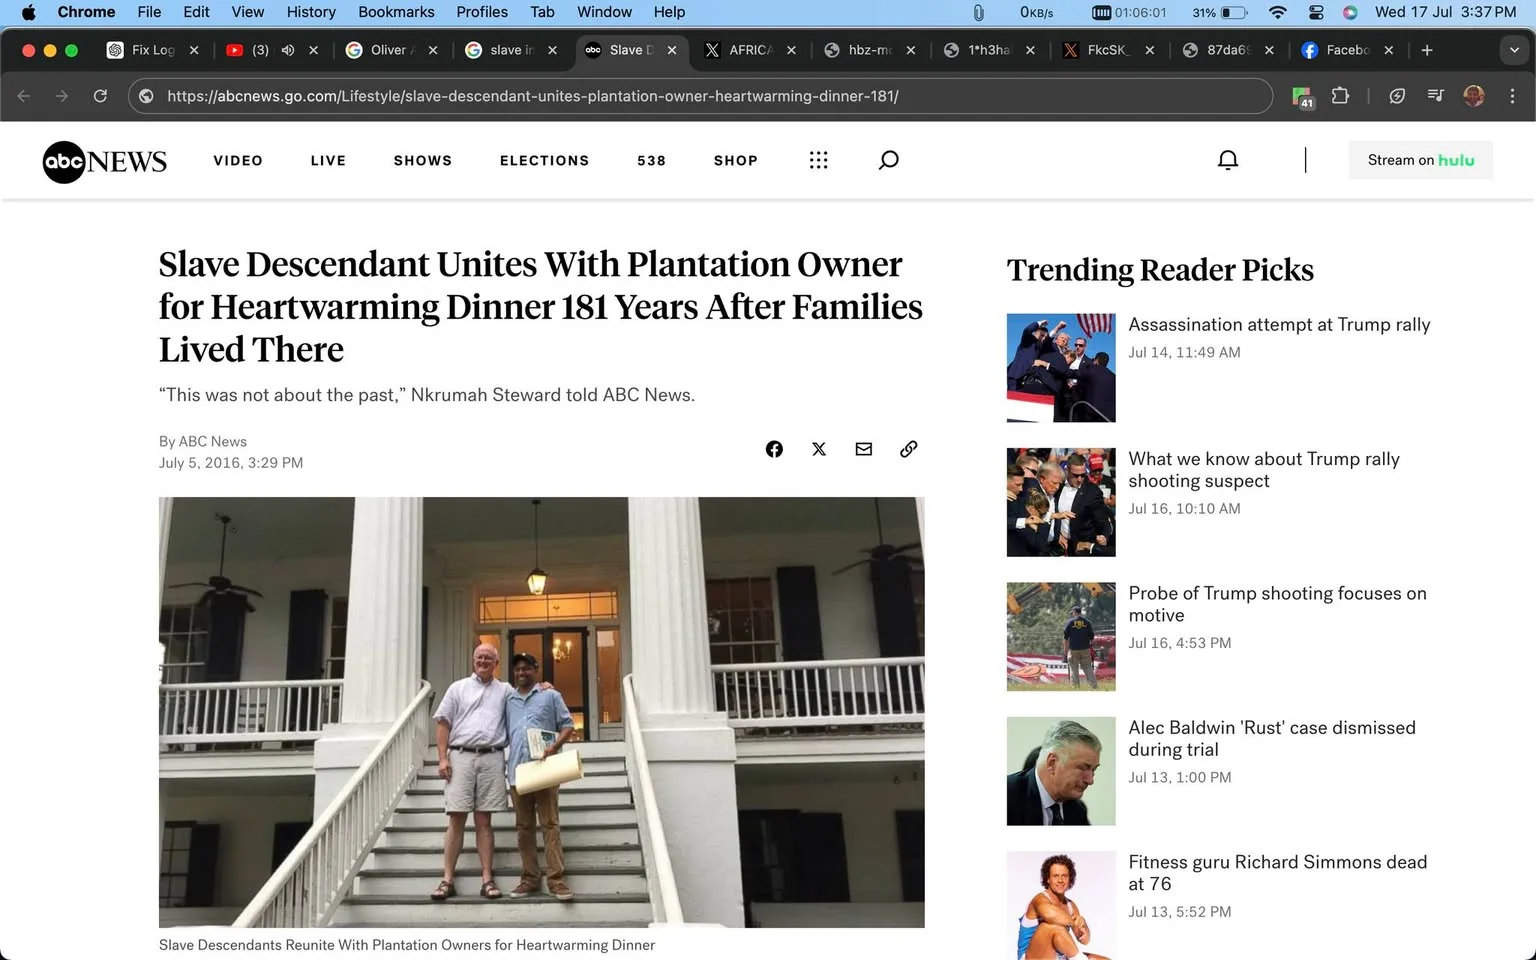Click the FBI agent probe story thumbnail
Viewport: 1536px width, 960px height.
pyautogui.click(x=1061, y=637)
